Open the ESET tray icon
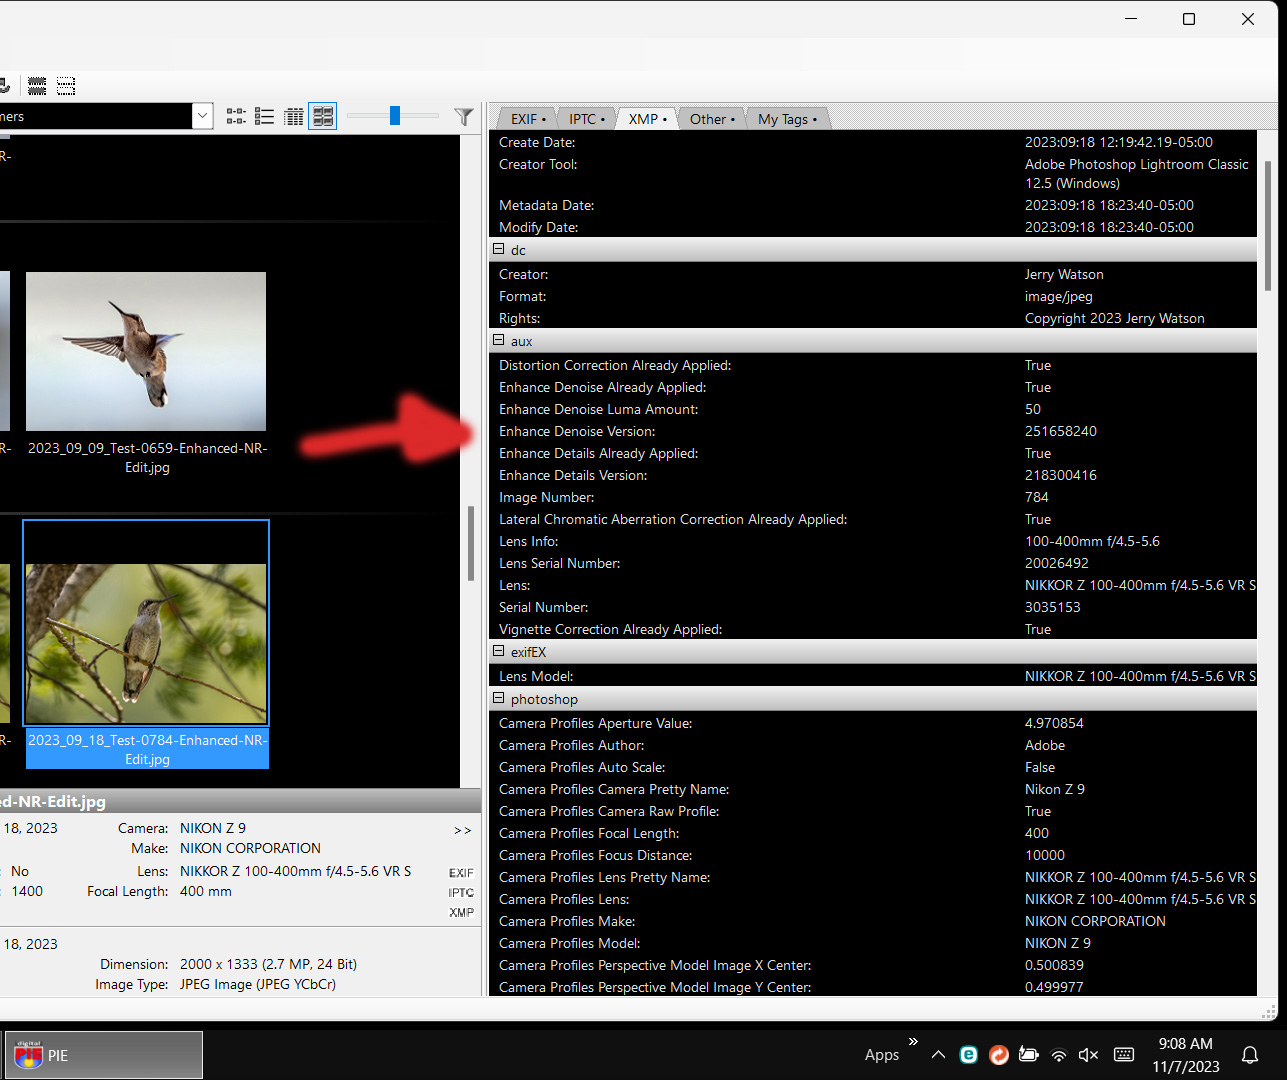The width and height of the screenshot is (1287, 1080). (x=968, y=1055)
